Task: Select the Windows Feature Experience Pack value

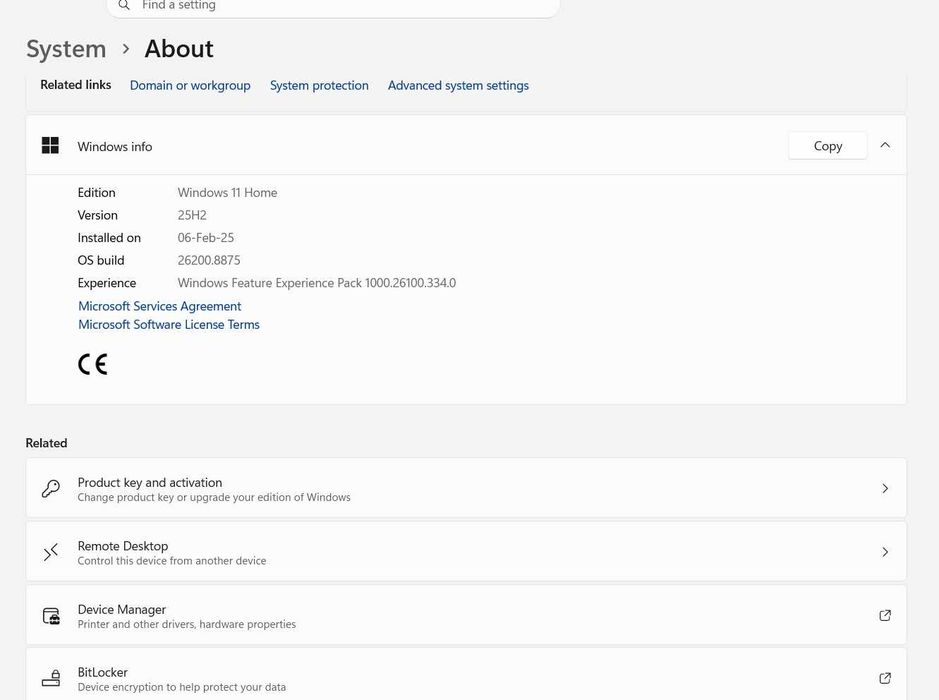Action: coord(317,283)
